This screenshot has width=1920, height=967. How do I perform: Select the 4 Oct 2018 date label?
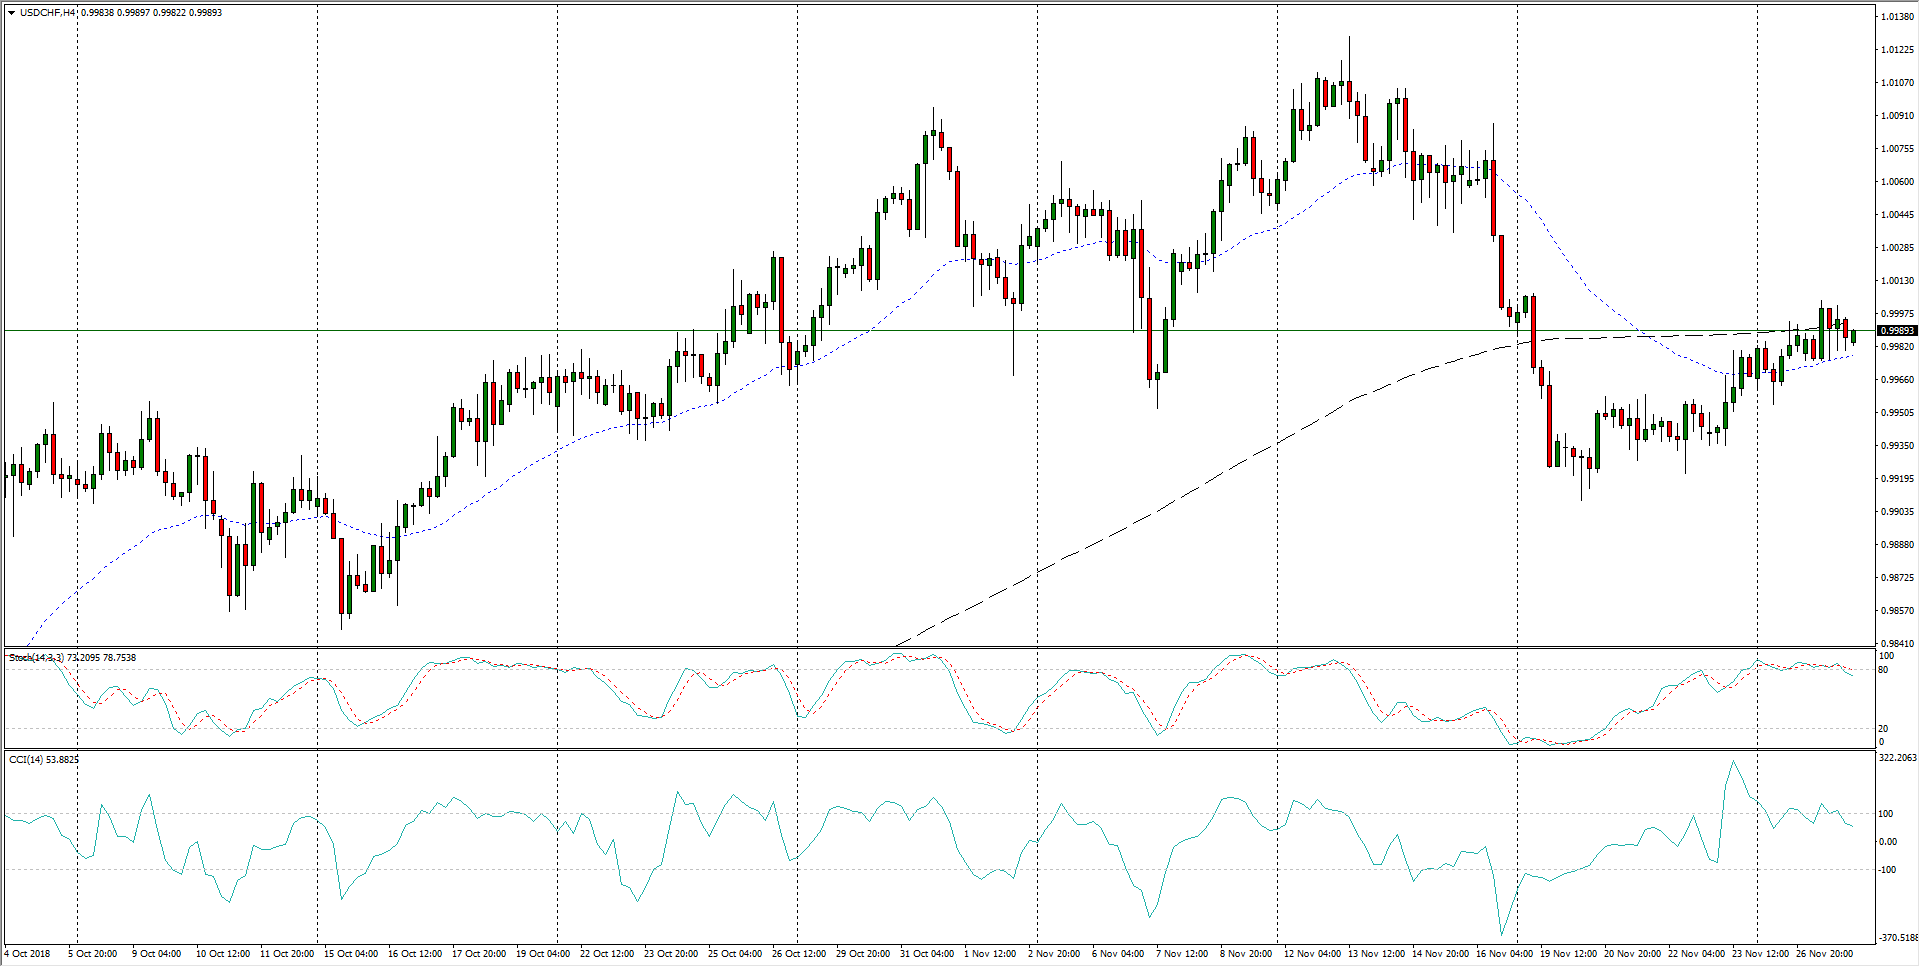pyautogui.click(x=27, y=954)
